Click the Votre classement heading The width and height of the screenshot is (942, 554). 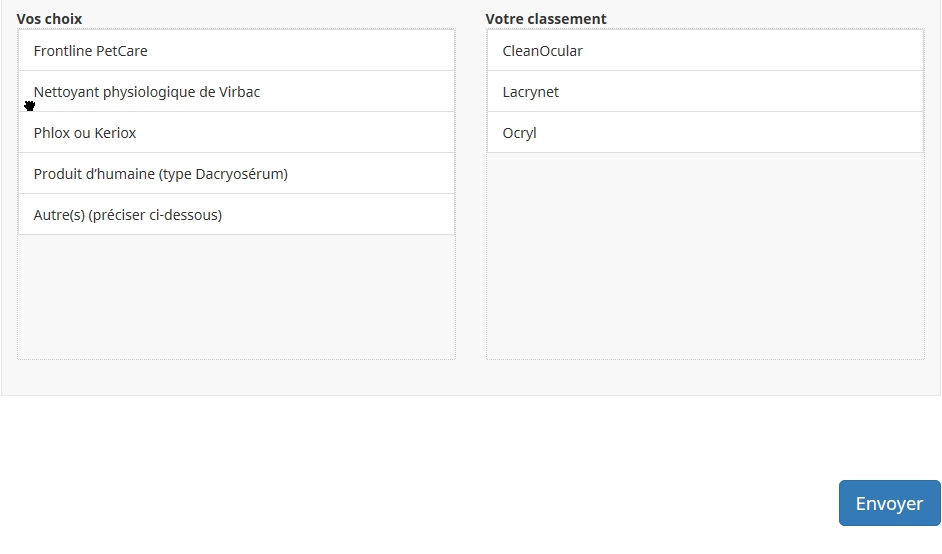point(546,19)
